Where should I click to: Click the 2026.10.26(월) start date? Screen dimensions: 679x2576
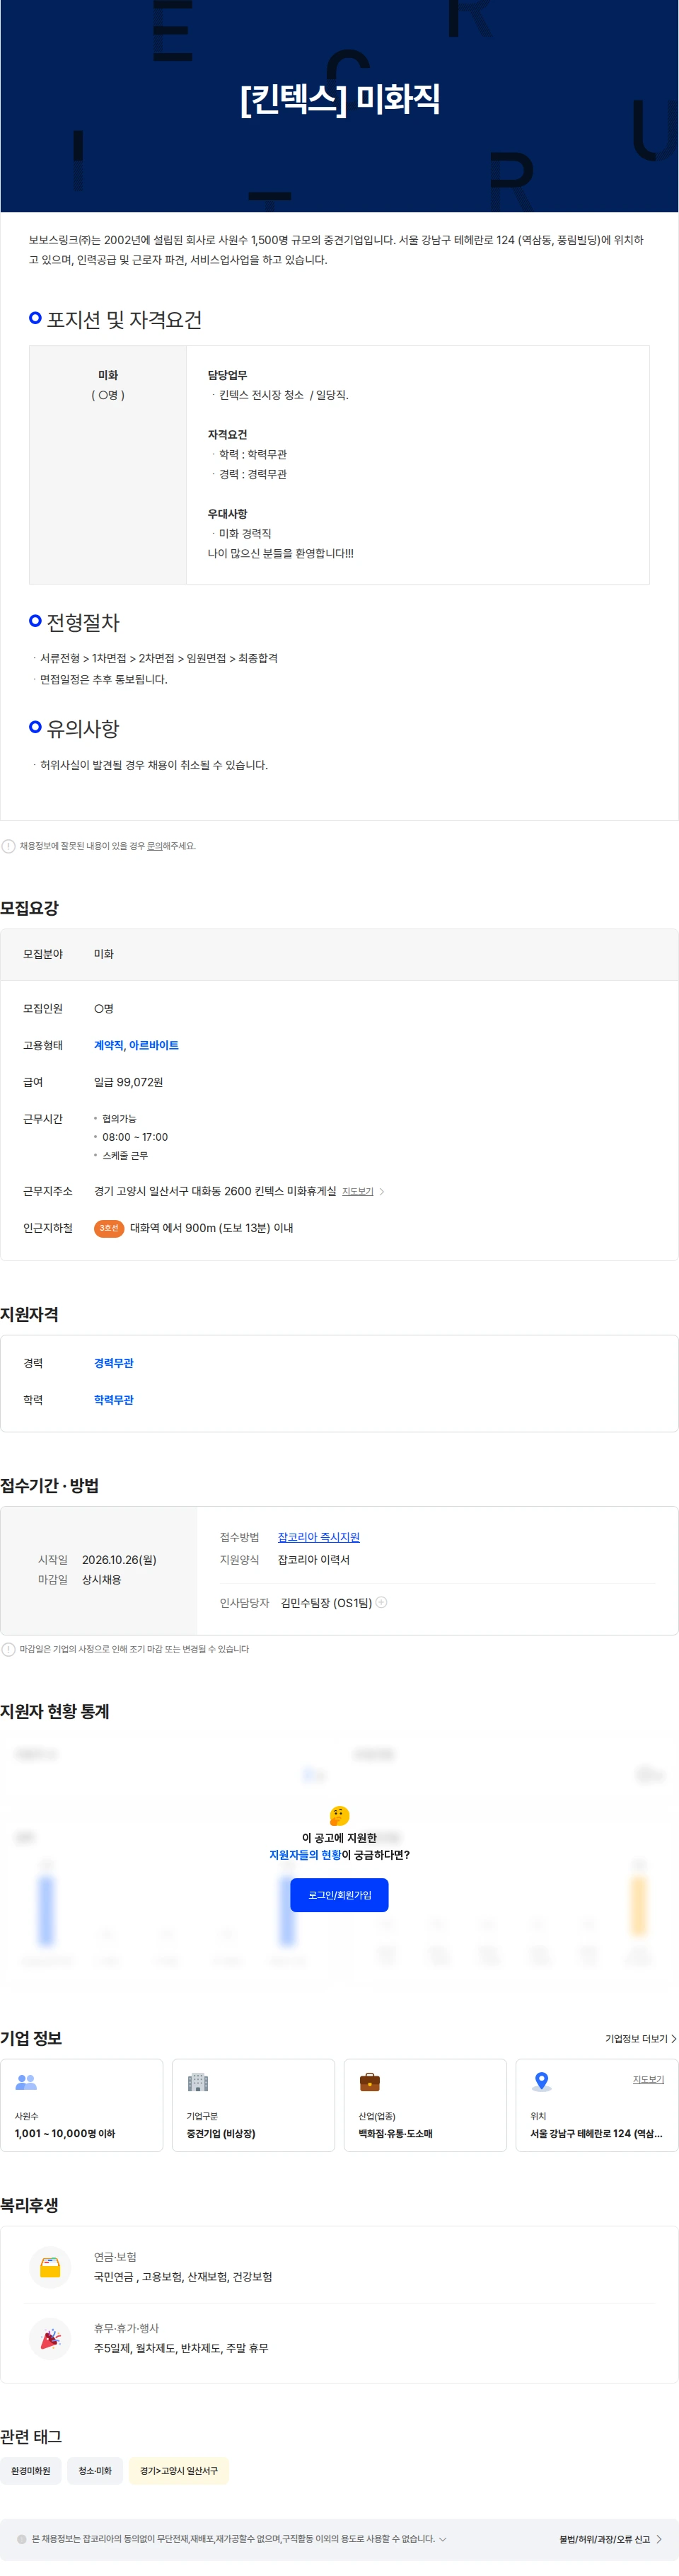click(x=119, y=1559)
